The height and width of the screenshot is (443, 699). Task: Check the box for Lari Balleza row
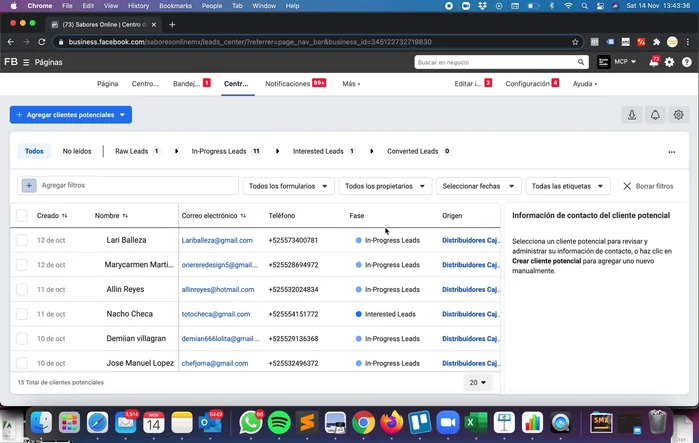click(x=22, y=240)
